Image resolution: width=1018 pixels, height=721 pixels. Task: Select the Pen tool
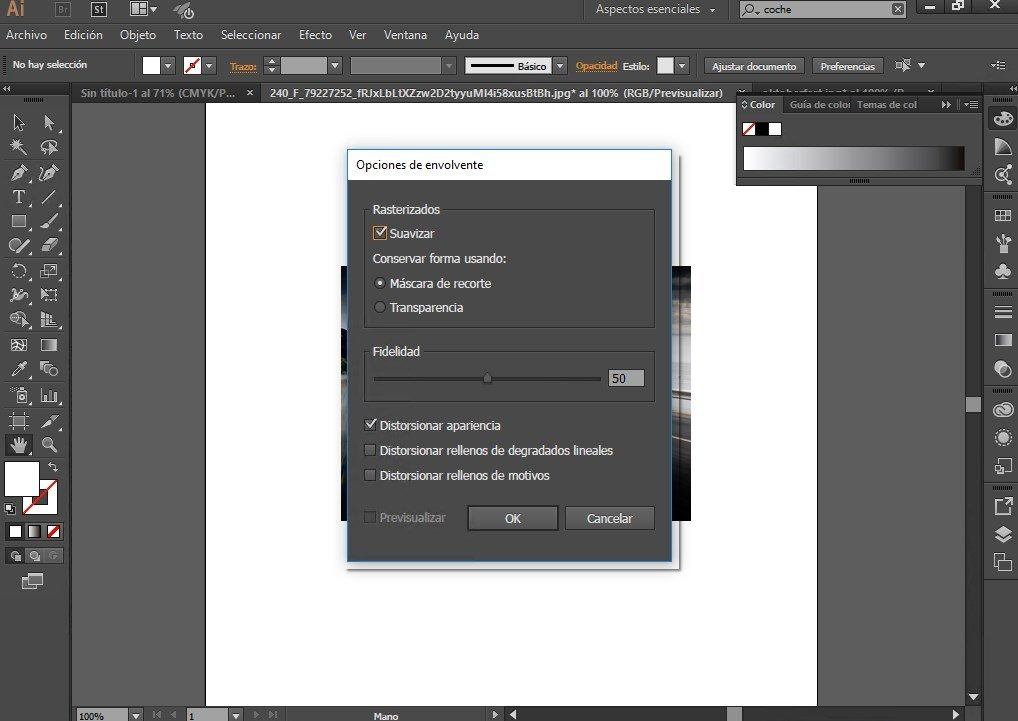pyautogui.click(x=19, y=173)
